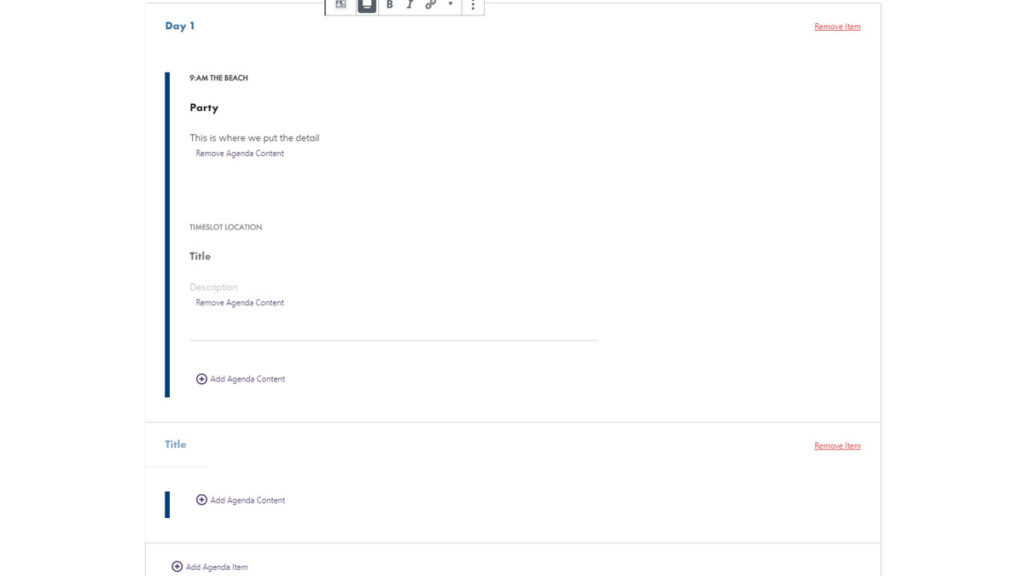
Task: Click the highlighted dark toolbar button
Action: click(x=367, y=5)
